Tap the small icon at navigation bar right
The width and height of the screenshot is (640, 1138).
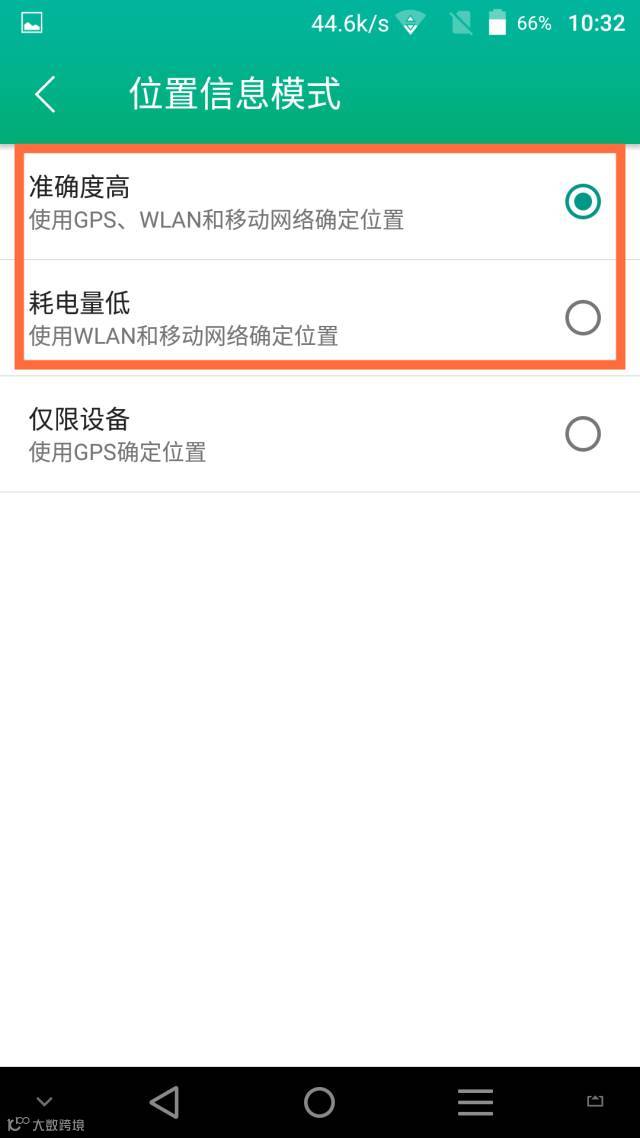(x=595, y=1101)
